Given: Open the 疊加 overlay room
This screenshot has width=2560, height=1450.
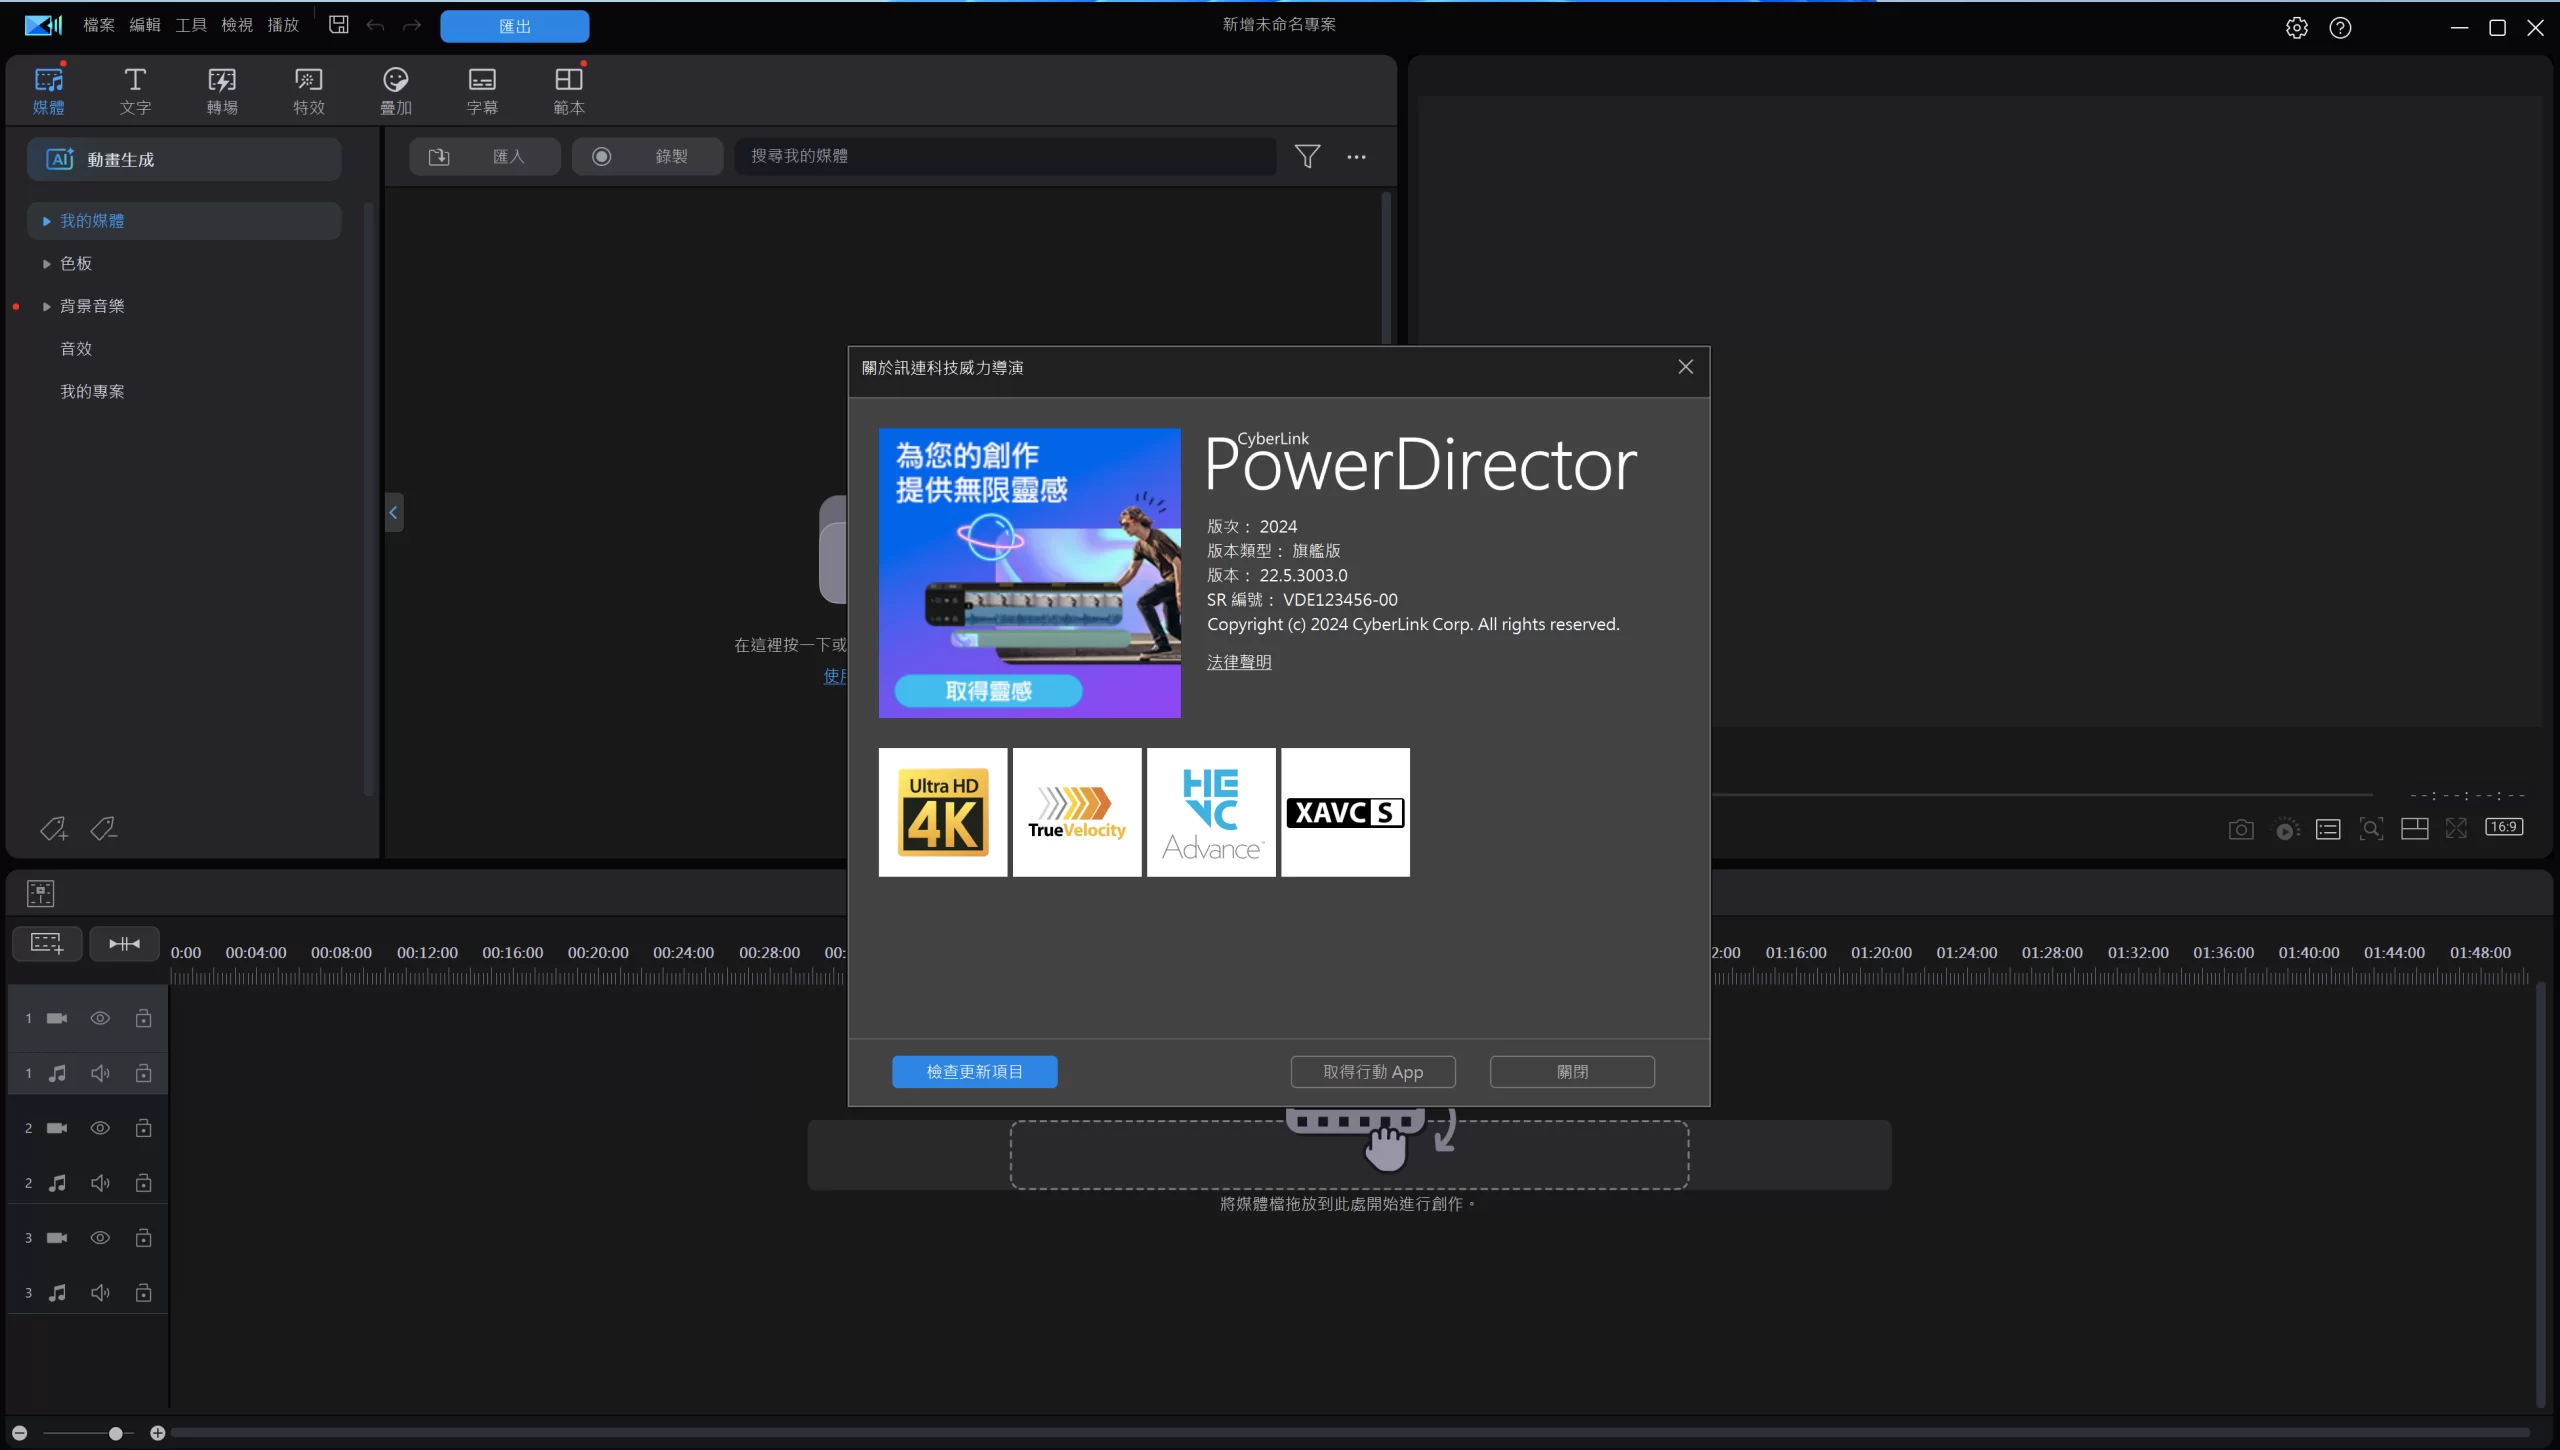Looking at the screenshot, I should pyautogui.click(x=396, y=90).
